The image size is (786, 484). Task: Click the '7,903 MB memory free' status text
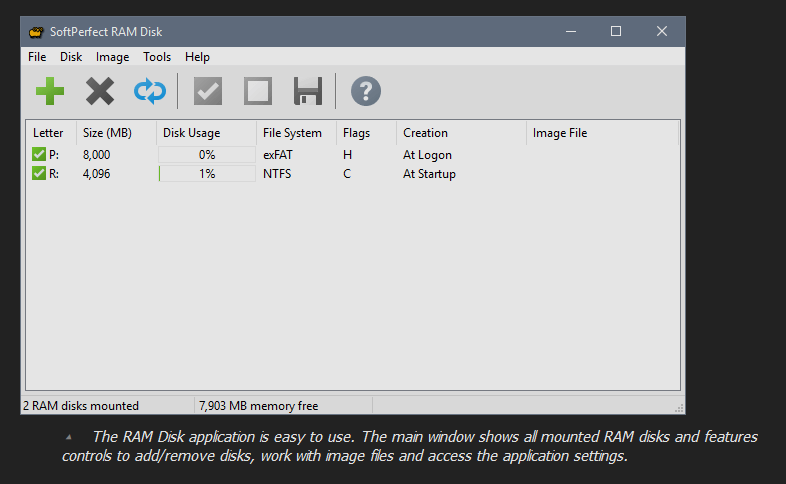tap(258, 406)
